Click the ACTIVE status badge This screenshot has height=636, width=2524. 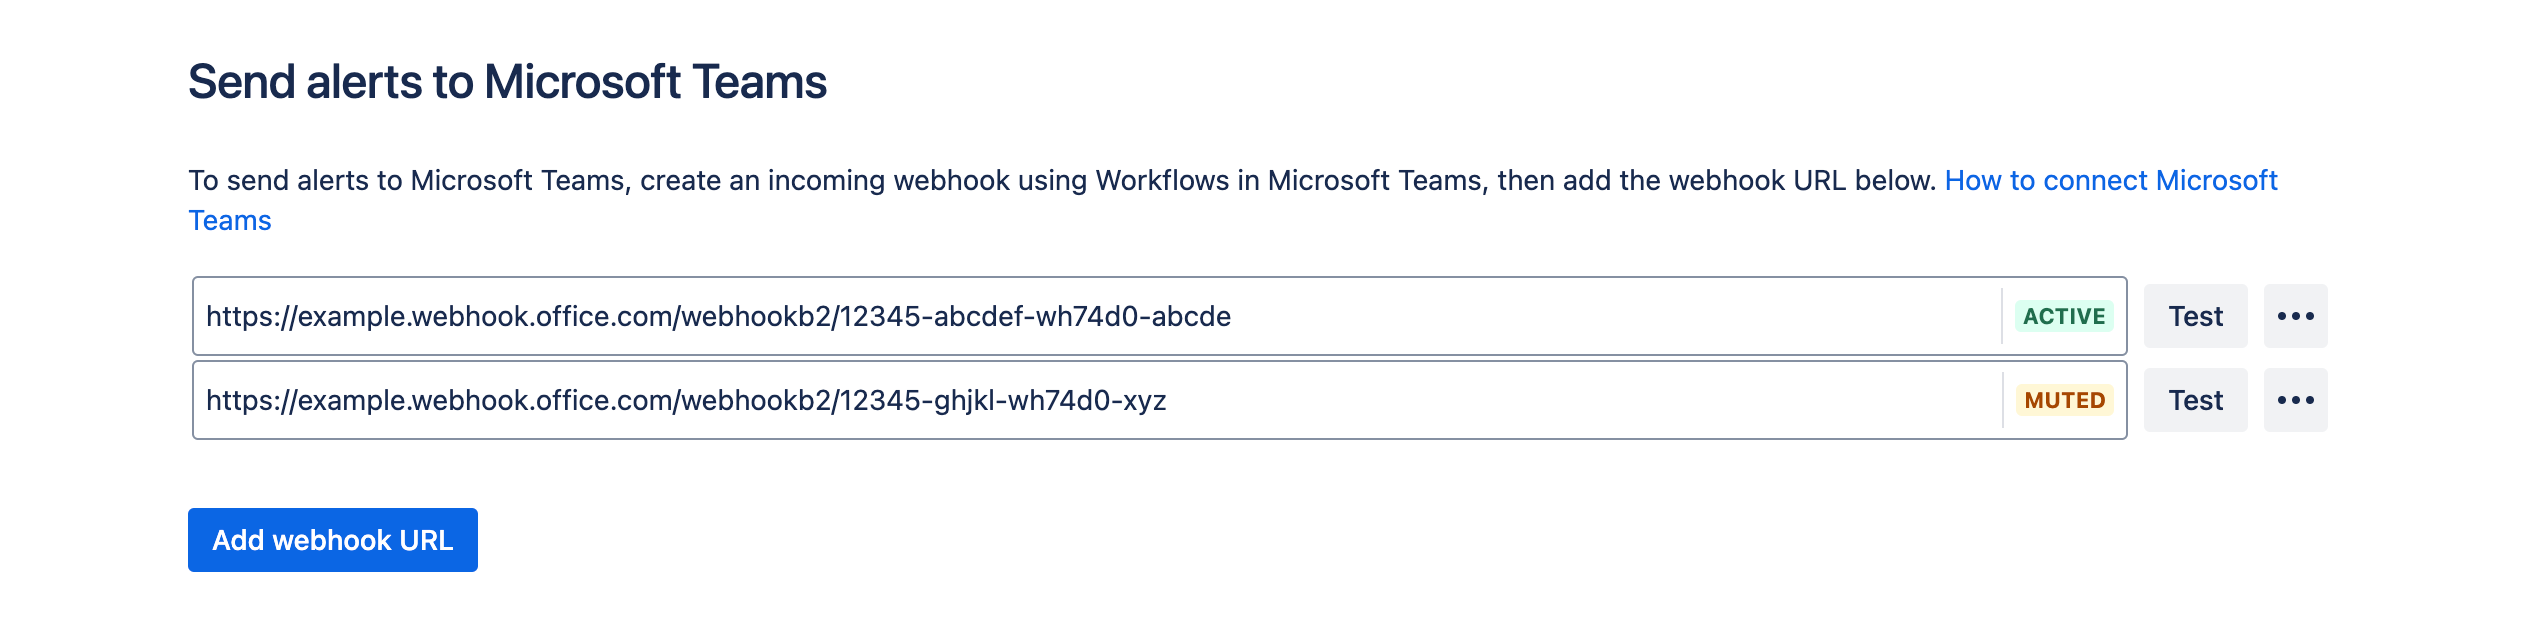pyautogui.click(x=2063, y=315)
